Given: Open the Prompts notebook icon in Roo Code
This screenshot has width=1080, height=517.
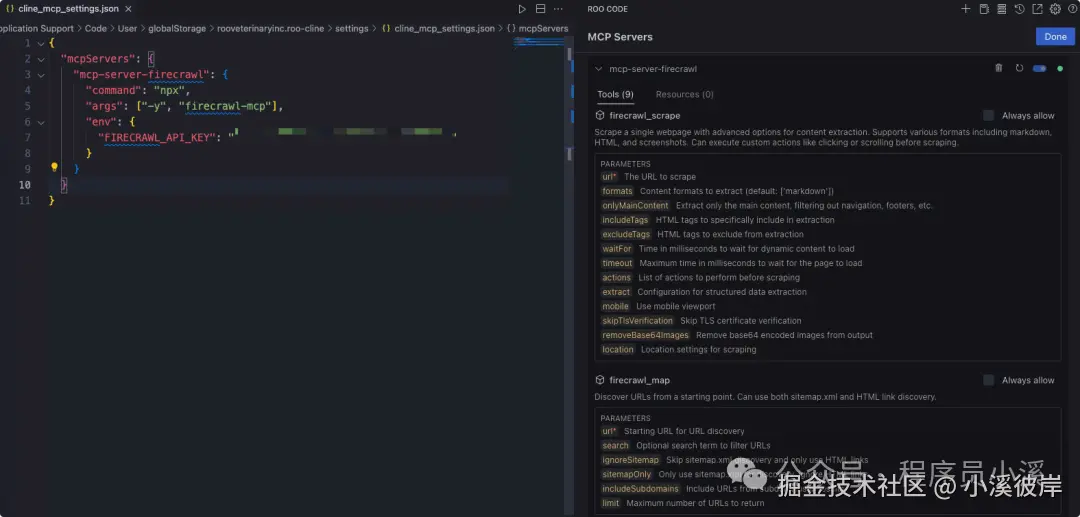Looking at the screenshot, I should point(984,9).
